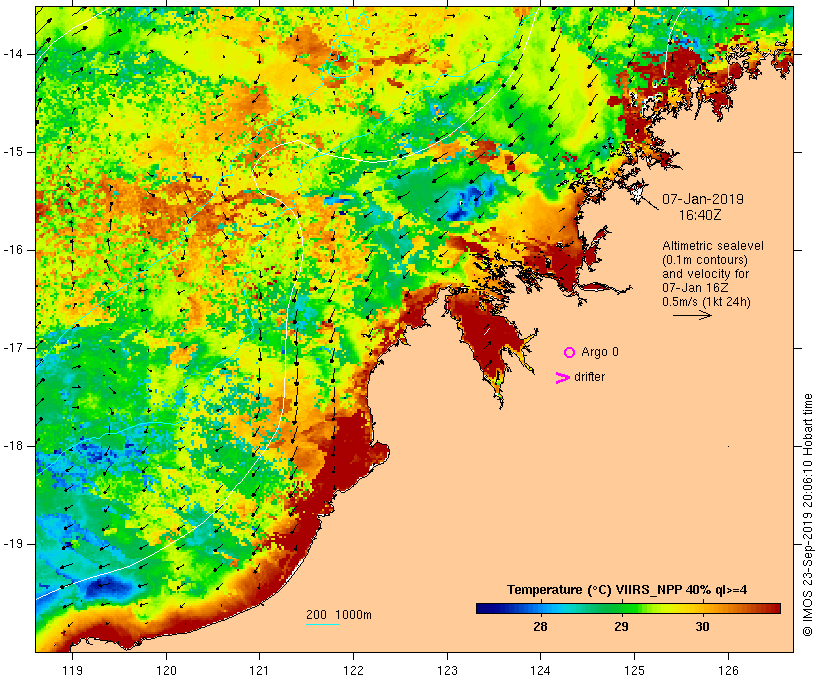Click colorbar tick label 29

tap(621, 626)
